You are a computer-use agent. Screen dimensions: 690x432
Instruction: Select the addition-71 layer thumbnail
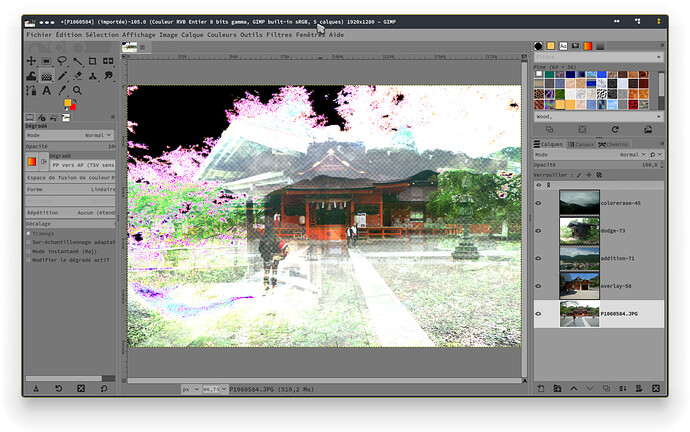point(579,258)
